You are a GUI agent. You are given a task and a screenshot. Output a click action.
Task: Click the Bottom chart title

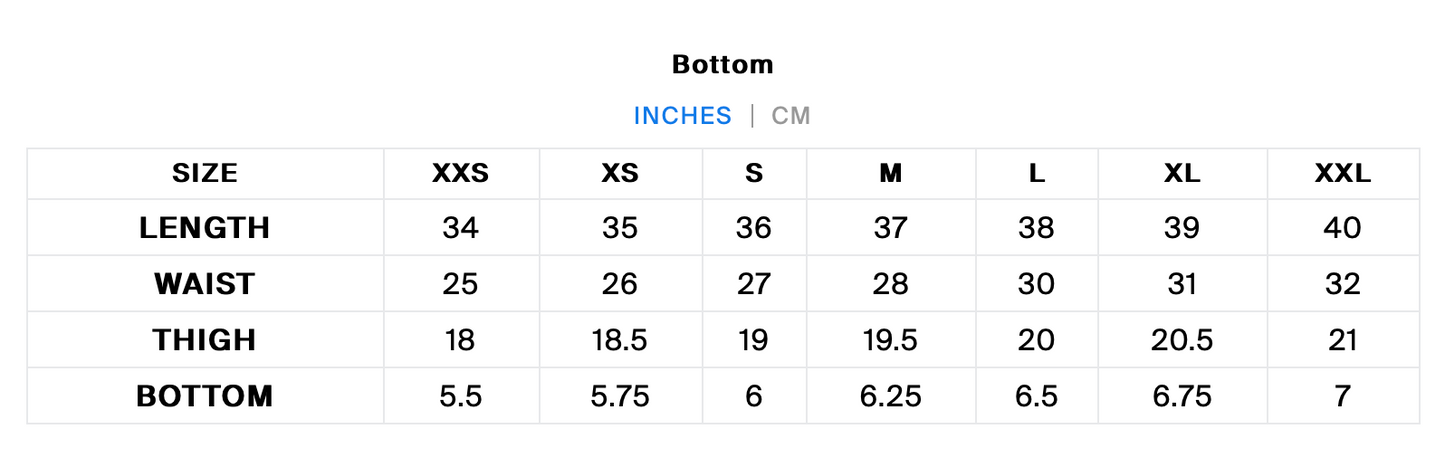tap(722, 65)
